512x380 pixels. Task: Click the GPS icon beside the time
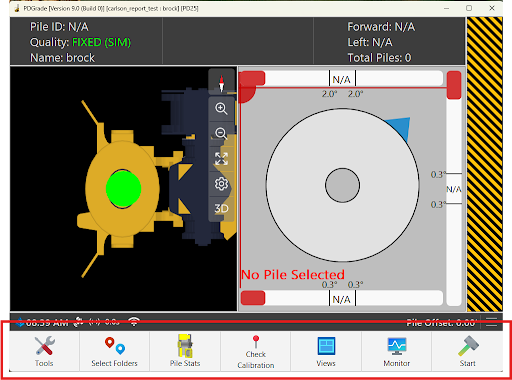pyautogui.click(x=20, y=322)
